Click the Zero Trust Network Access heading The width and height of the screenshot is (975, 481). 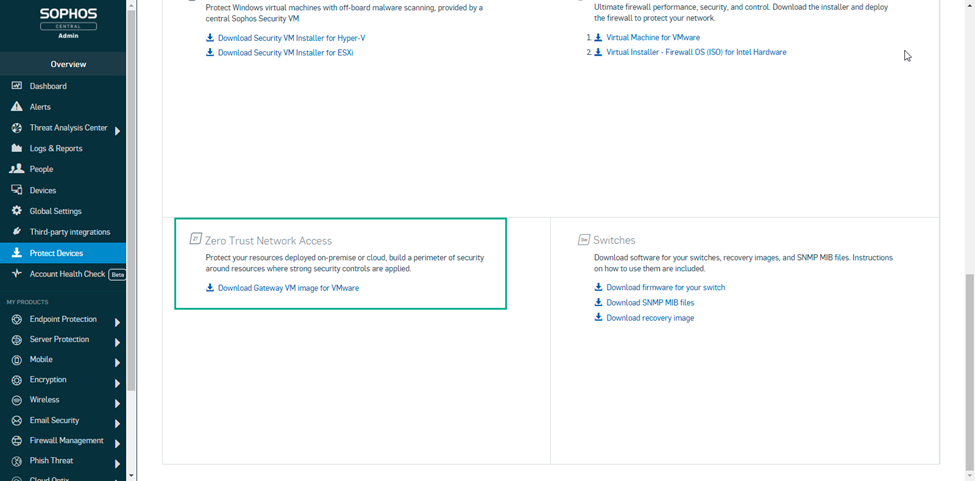(x=268, y=240)
